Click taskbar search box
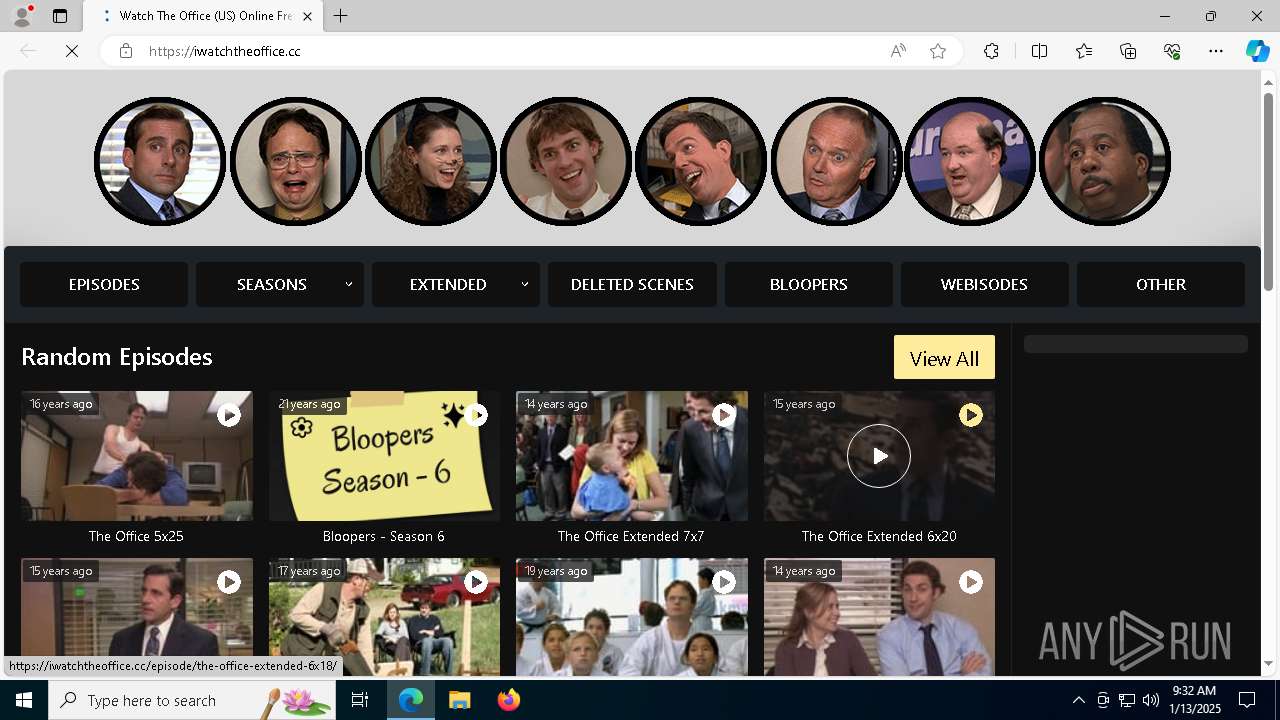 pos(193,700)
